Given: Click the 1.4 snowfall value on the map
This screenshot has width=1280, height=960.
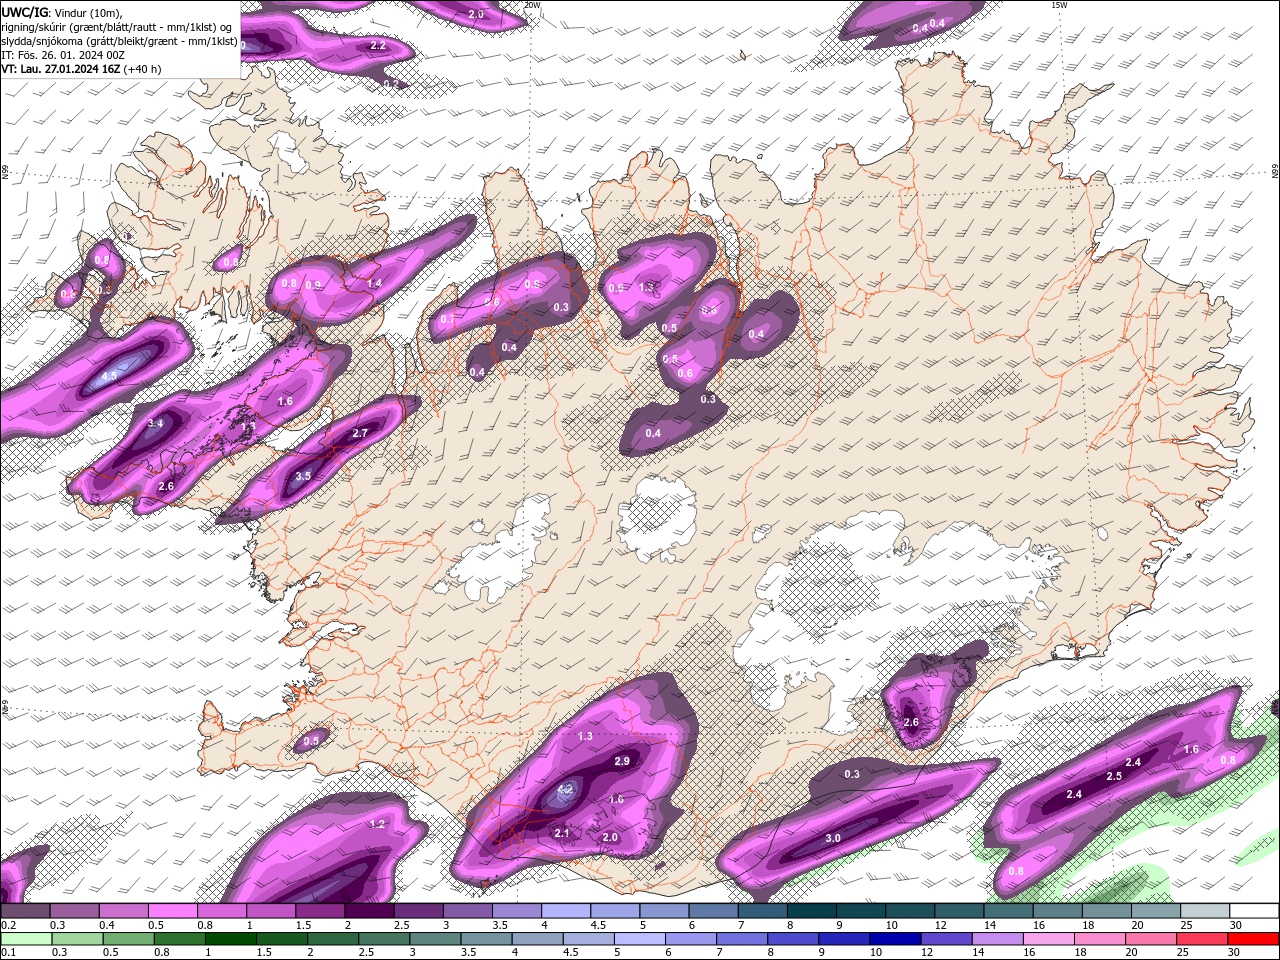Looking at the screenshot, I should [x=374, y=284].
